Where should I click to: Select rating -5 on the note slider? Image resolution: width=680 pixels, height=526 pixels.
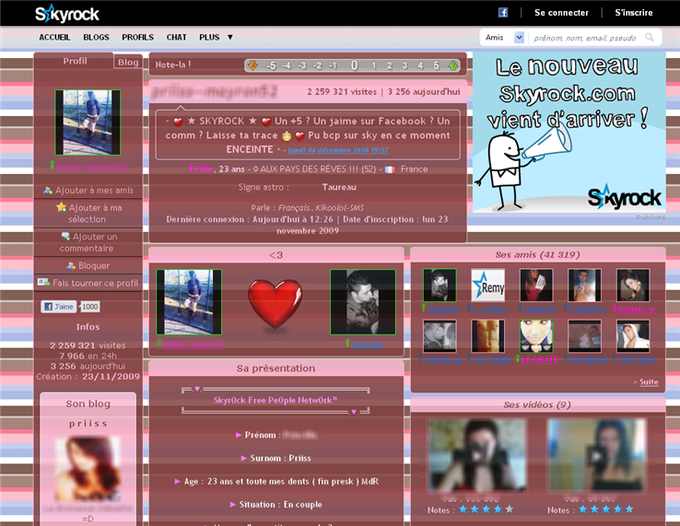[x=271, y=65]
